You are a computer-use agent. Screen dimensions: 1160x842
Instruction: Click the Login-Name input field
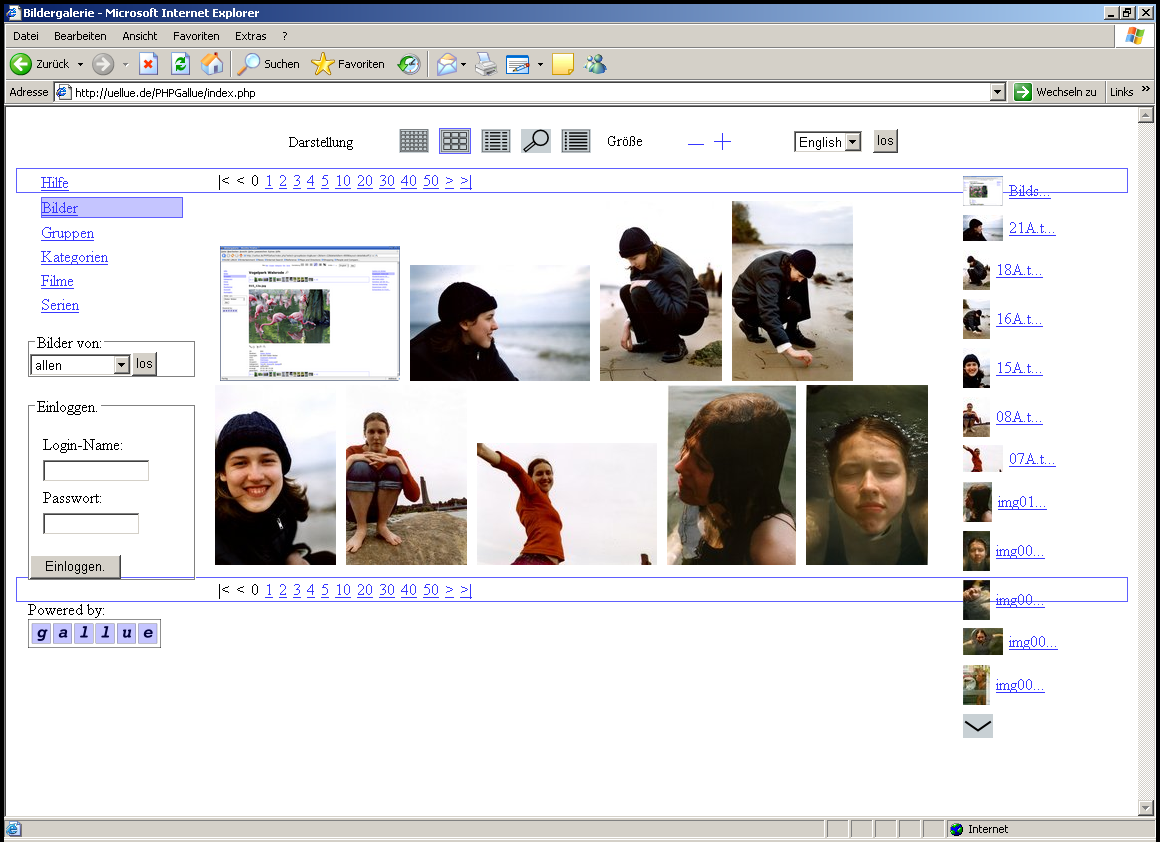pyautogui.click(x=96, y=471)
